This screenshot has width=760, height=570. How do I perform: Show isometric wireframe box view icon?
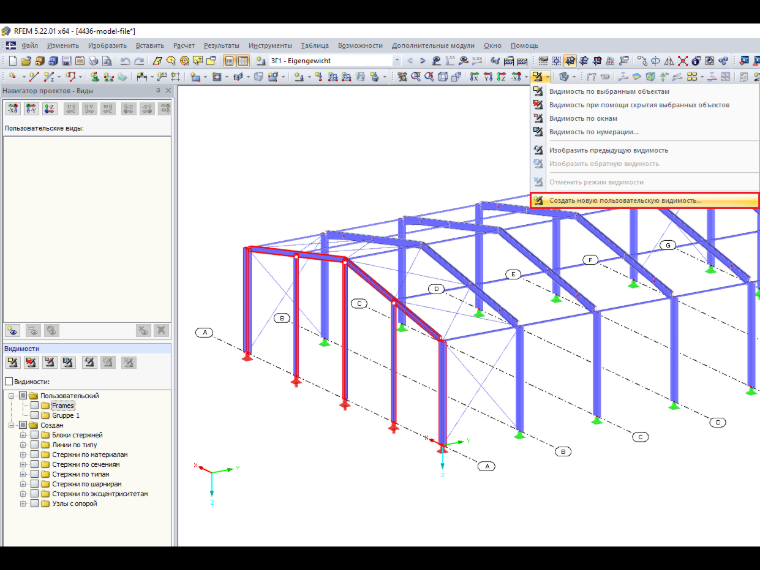[443, 77]
